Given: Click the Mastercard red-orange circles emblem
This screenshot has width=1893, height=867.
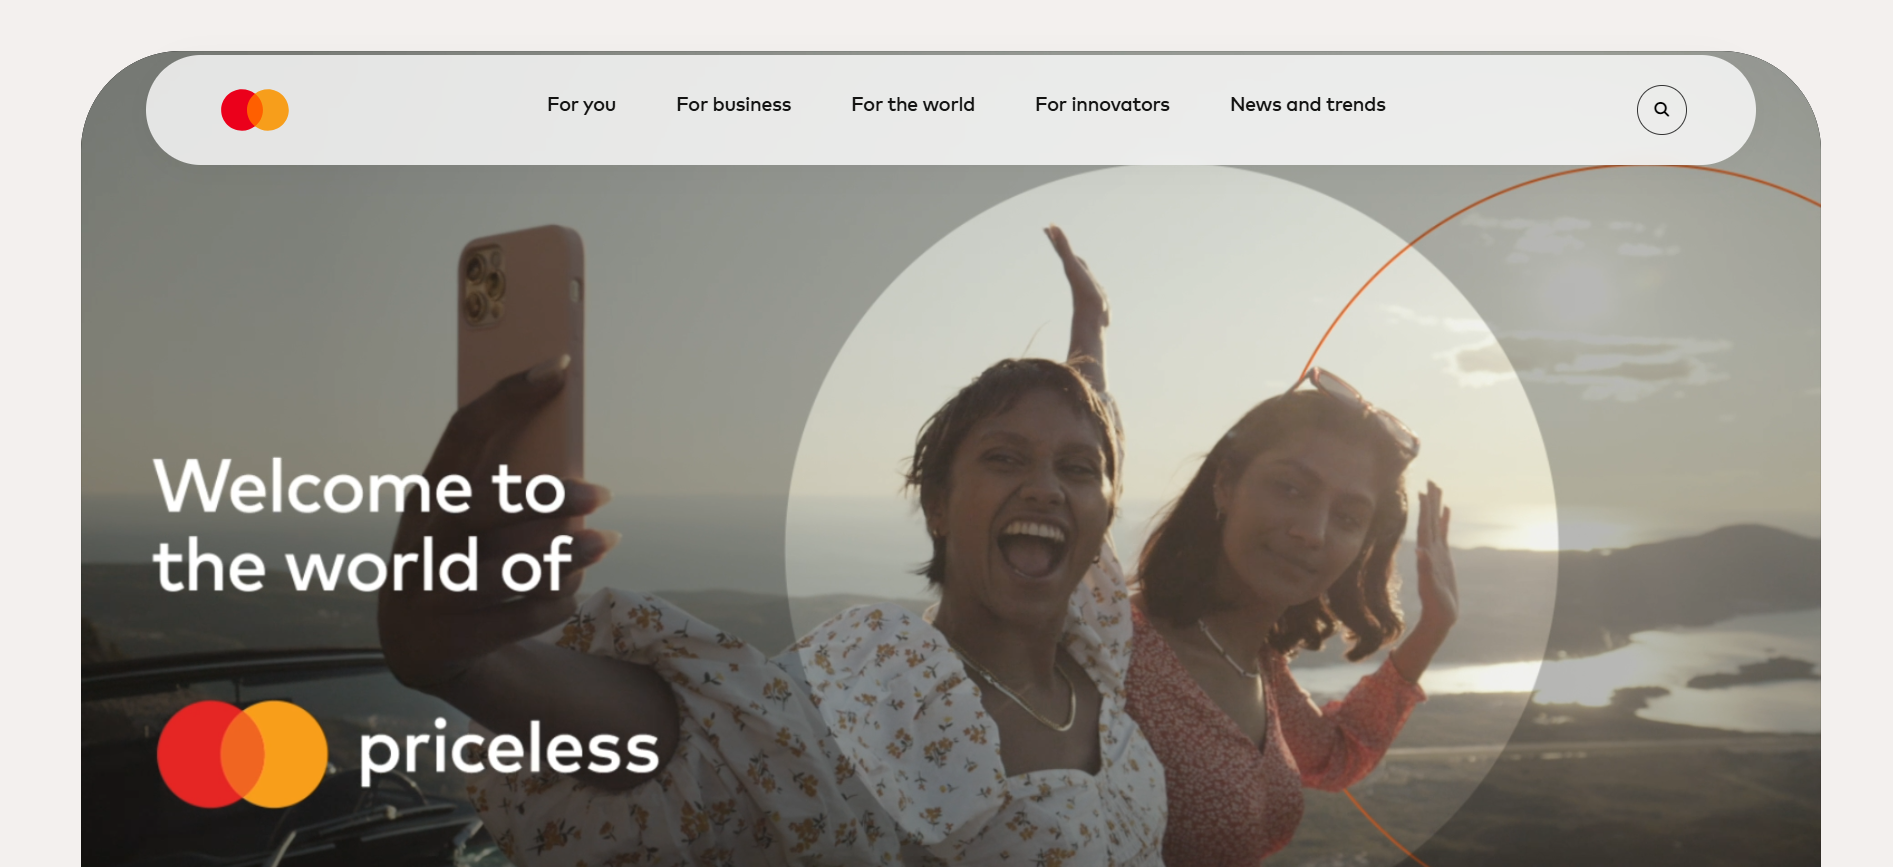Looking at the screenshot, I should [x=254, y=110].
